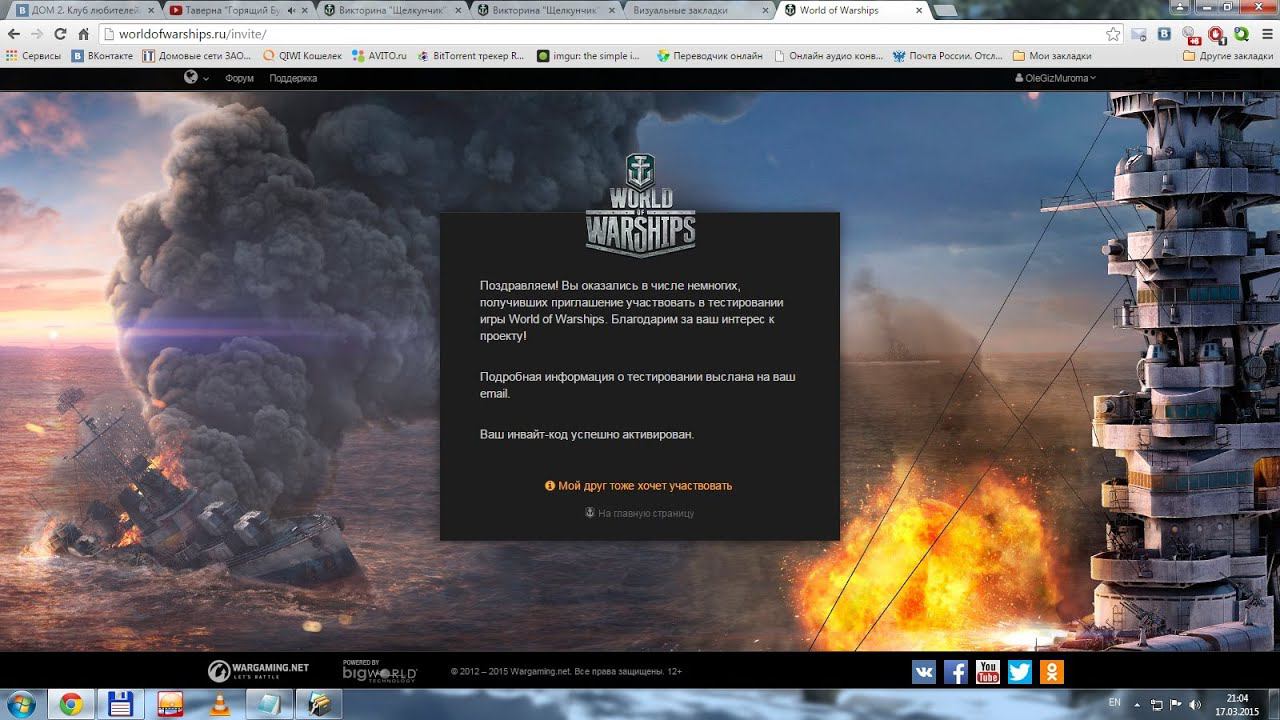The width and height of the screenshot is (1280, 720).
Task: Open the Facebook social icon in footer
Action: [956, 672]
